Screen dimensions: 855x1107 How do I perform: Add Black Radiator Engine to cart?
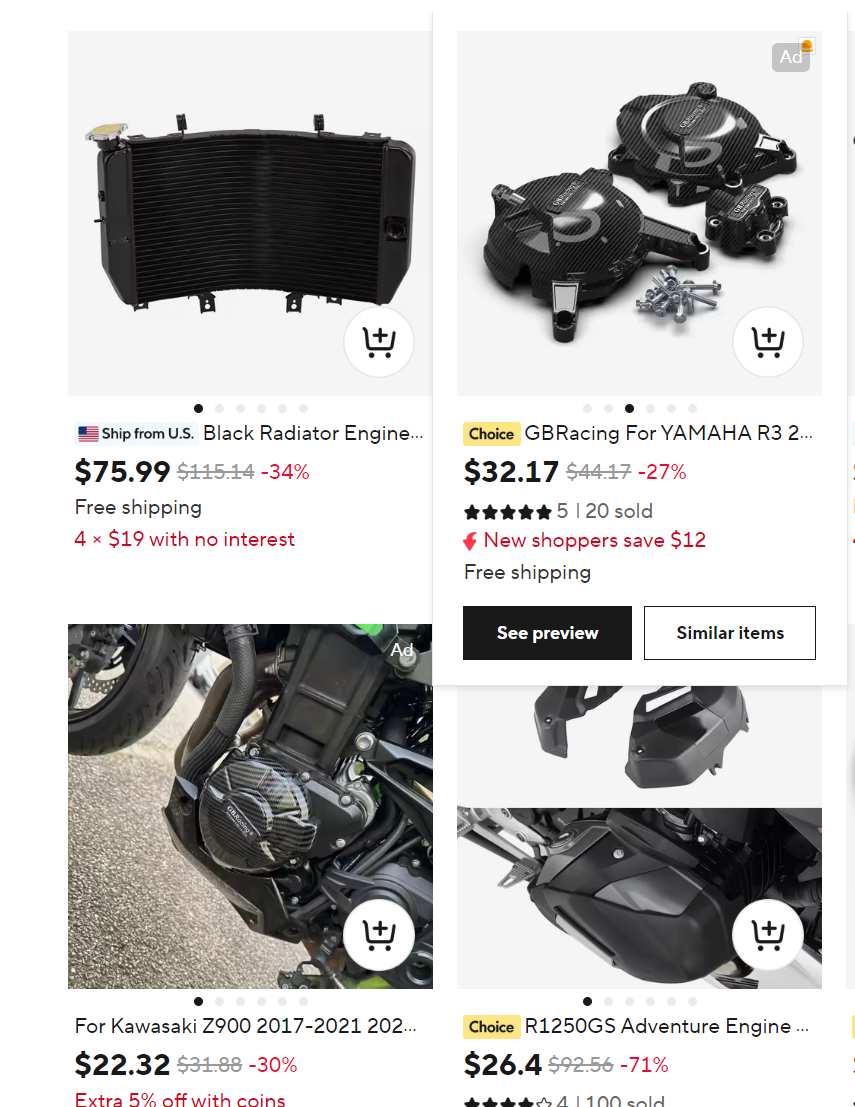point(378,342)
